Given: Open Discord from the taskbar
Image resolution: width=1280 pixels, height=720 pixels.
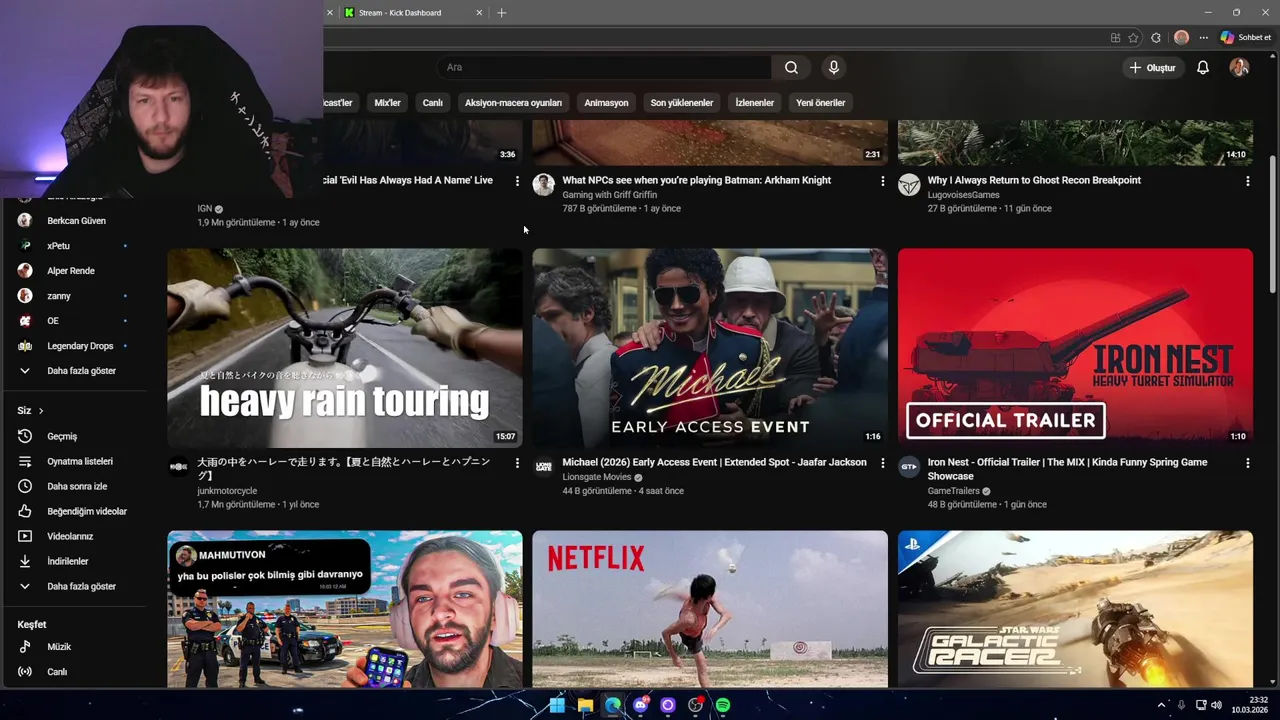Looking at the screenshot, I should coord(641,705).
